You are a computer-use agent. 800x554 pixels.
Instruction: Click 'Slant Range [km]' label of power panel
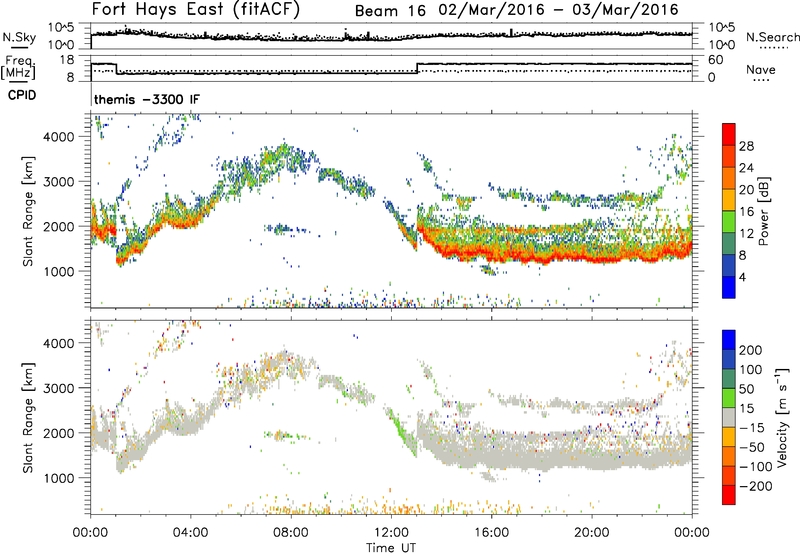[x=28, y=211]
